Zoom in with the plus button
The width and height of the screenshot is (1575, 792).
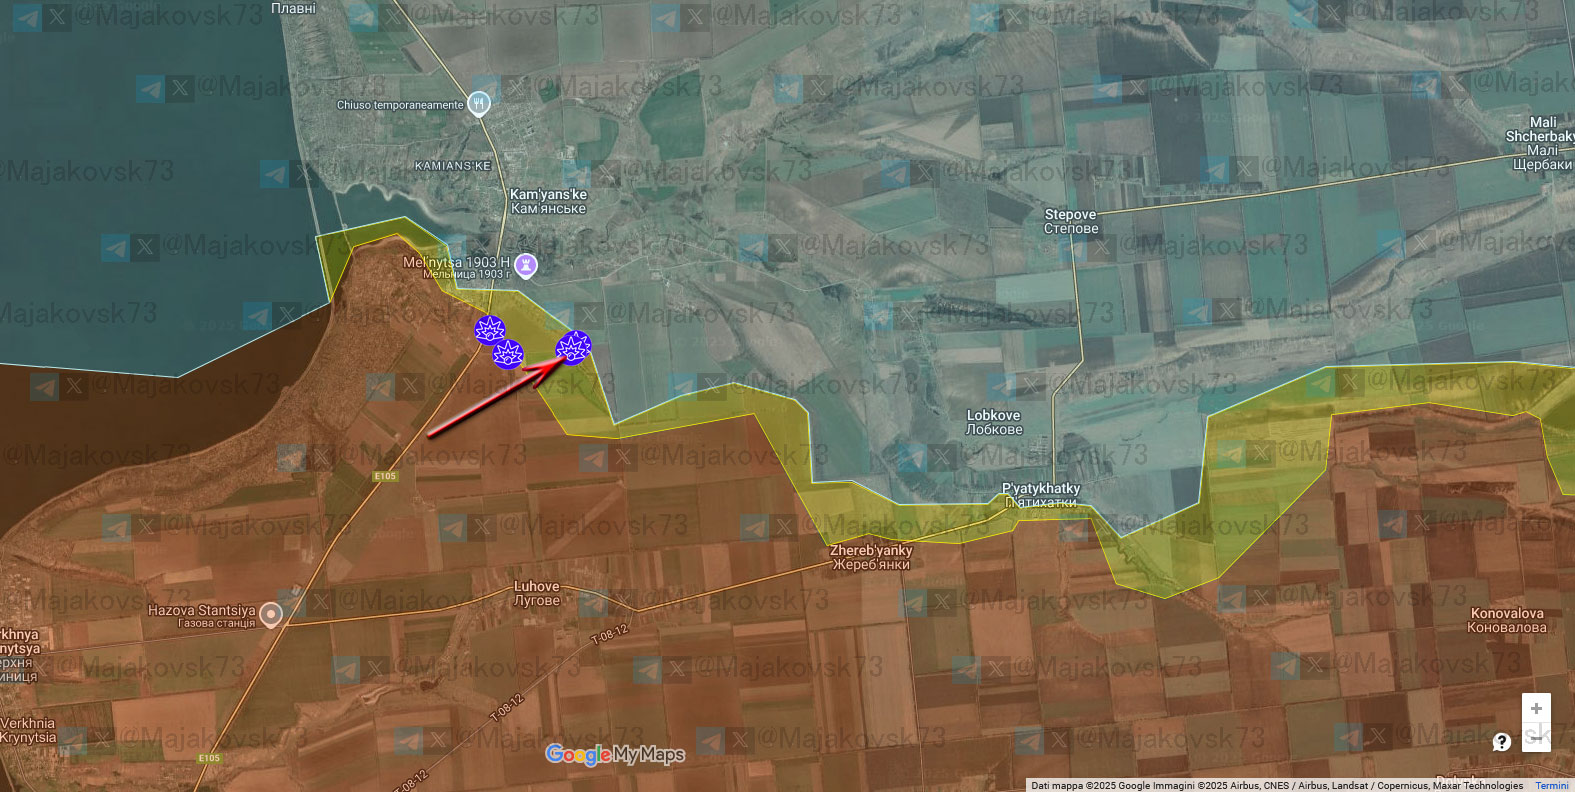click(x=1536, y=709)
